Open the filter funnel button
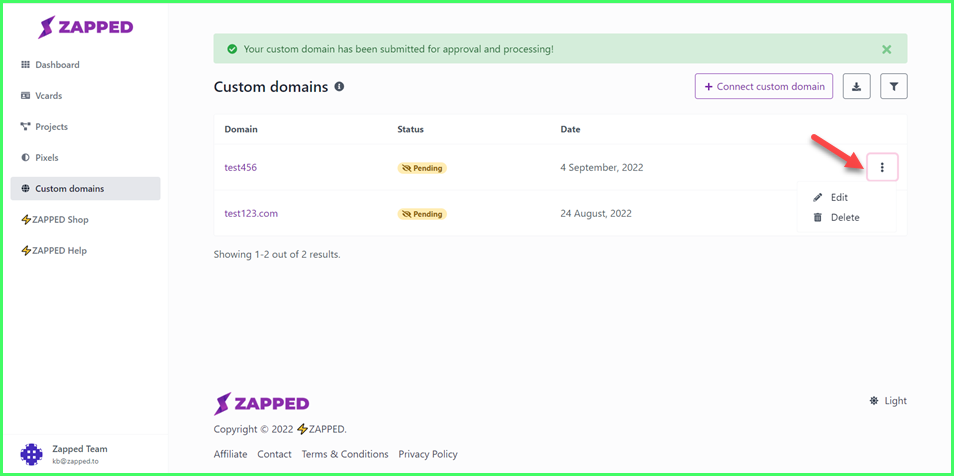 [894, 86]
